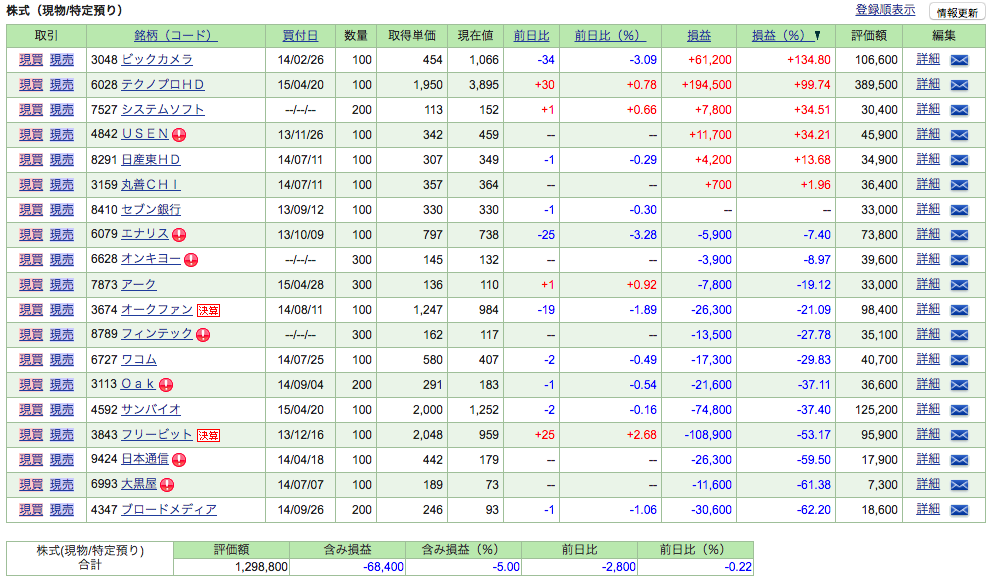
Task: Click 現買 for テクノプロHD
Action: [x=31, y=85]
